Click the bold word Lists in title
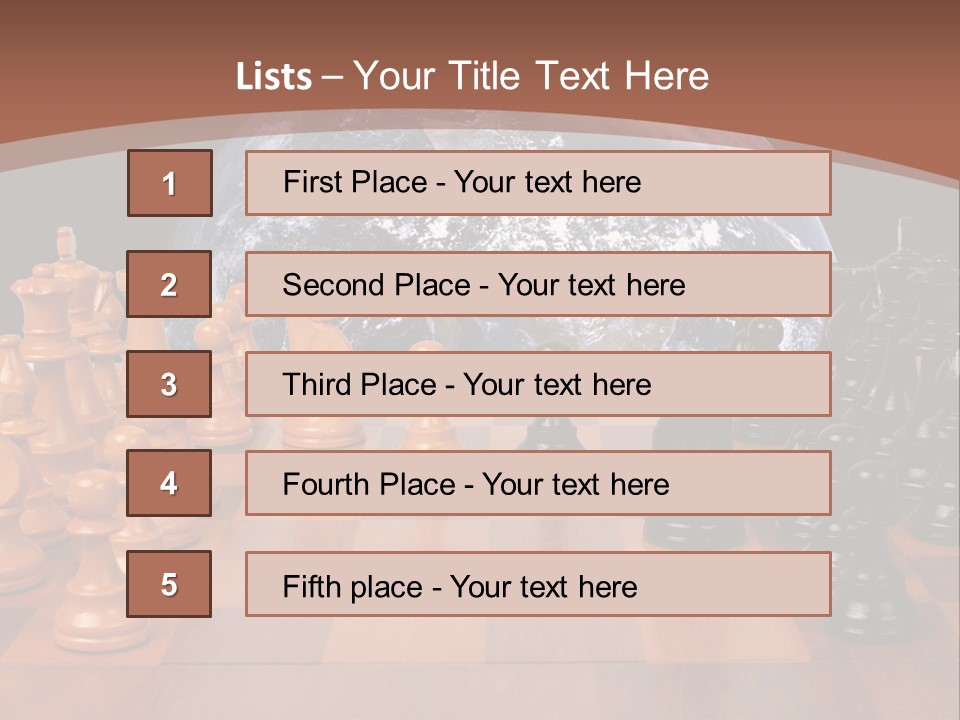The width and height of the screenshot is (960, 720). click(x=274, y=77)
